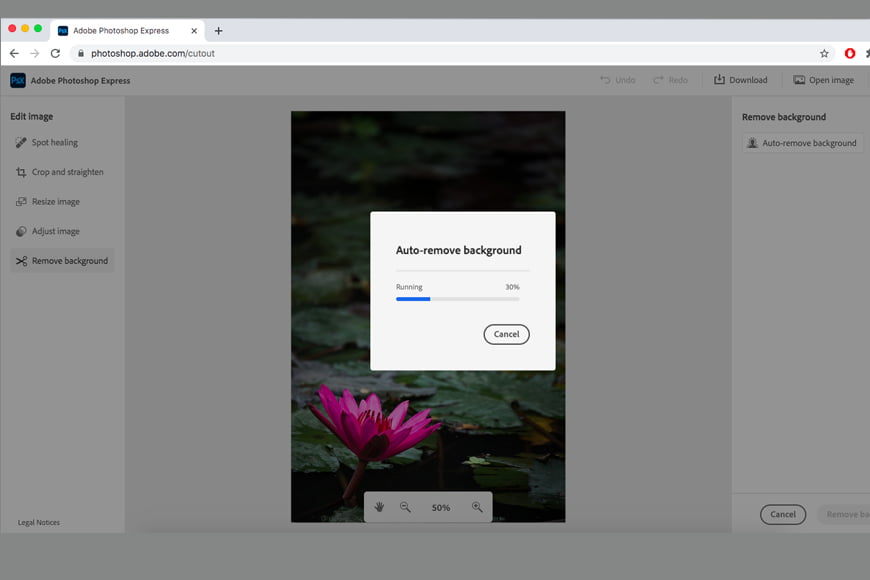870x580 pixels.
Task: Click the zoom in magnifier
Action: [477, 507]
